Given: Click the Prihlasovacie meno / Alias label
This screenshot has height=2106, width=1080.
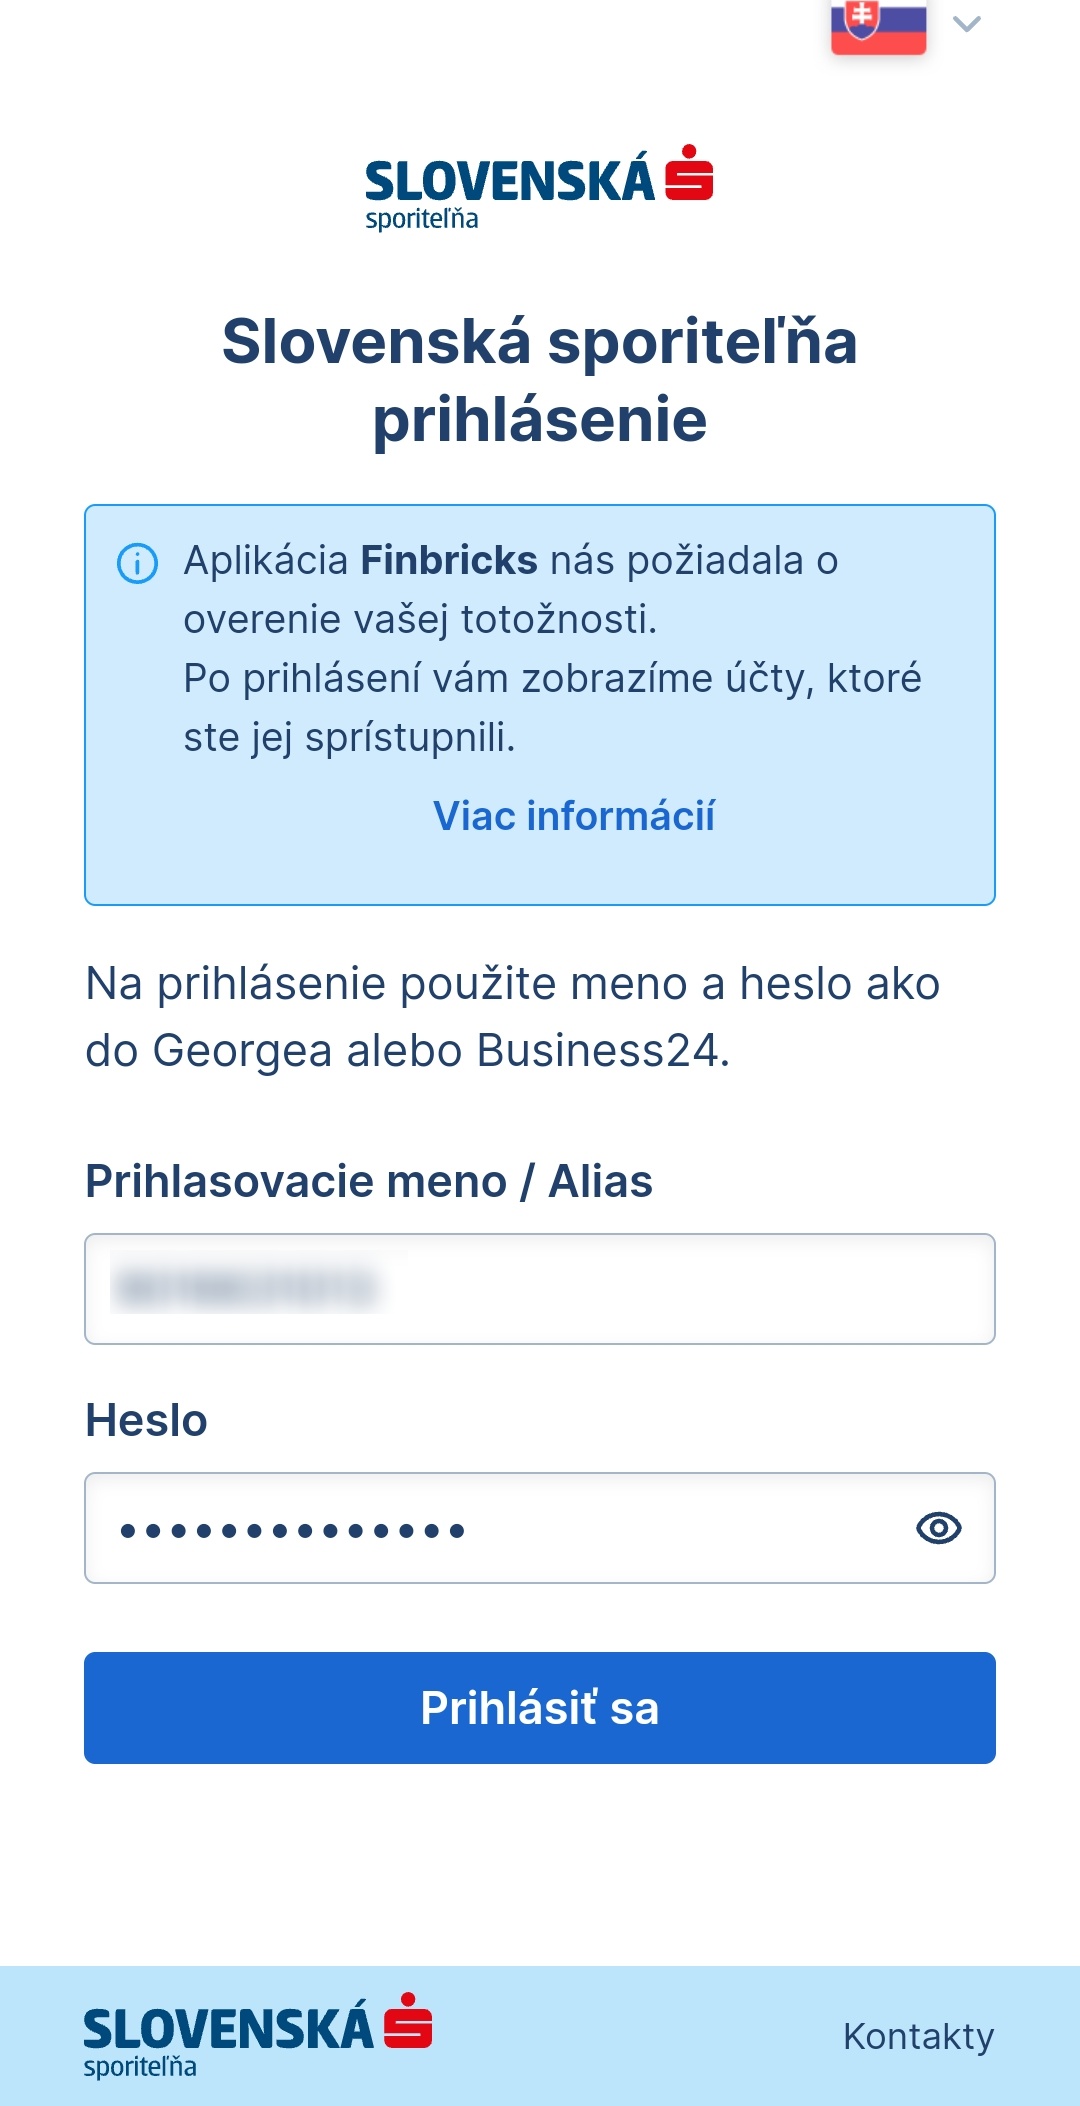Looking at the screenshot, I should [x=369, y=1181].
